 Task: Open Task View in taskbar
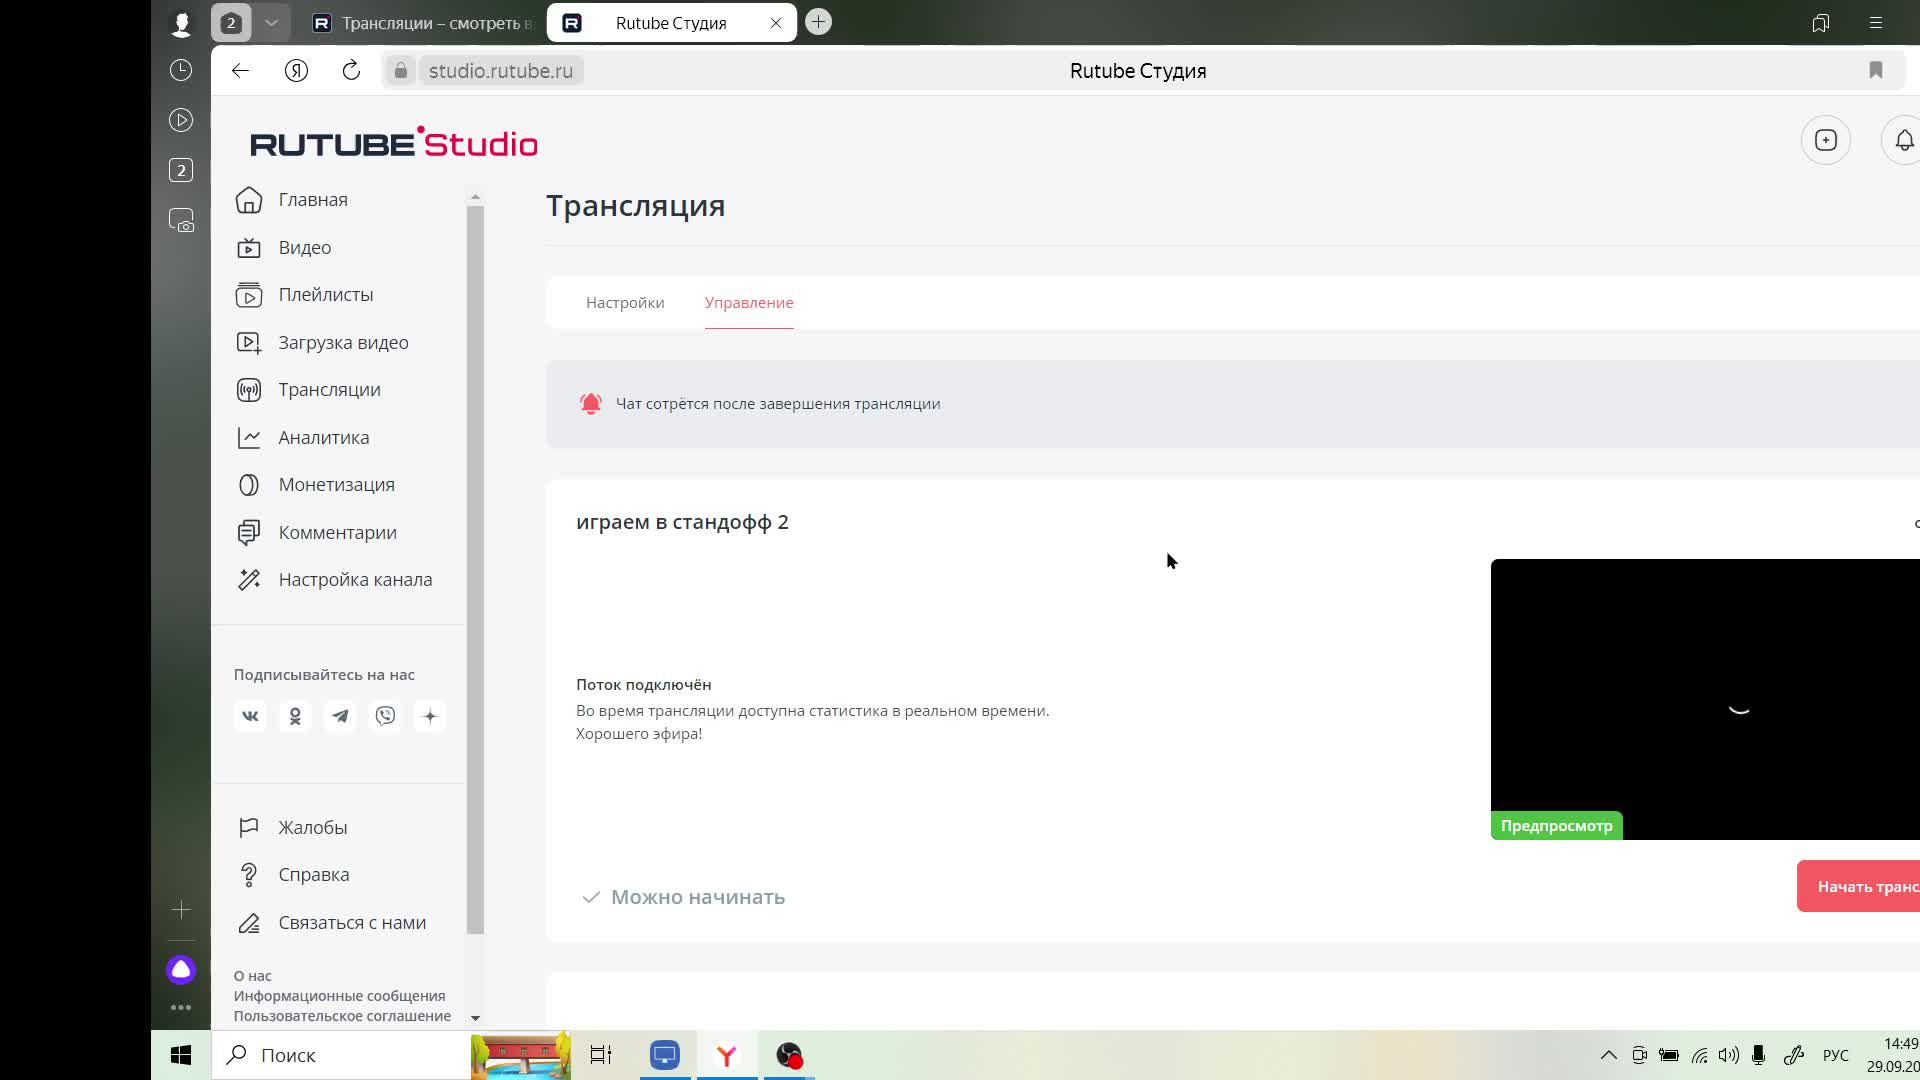[x=601, y=1055]
